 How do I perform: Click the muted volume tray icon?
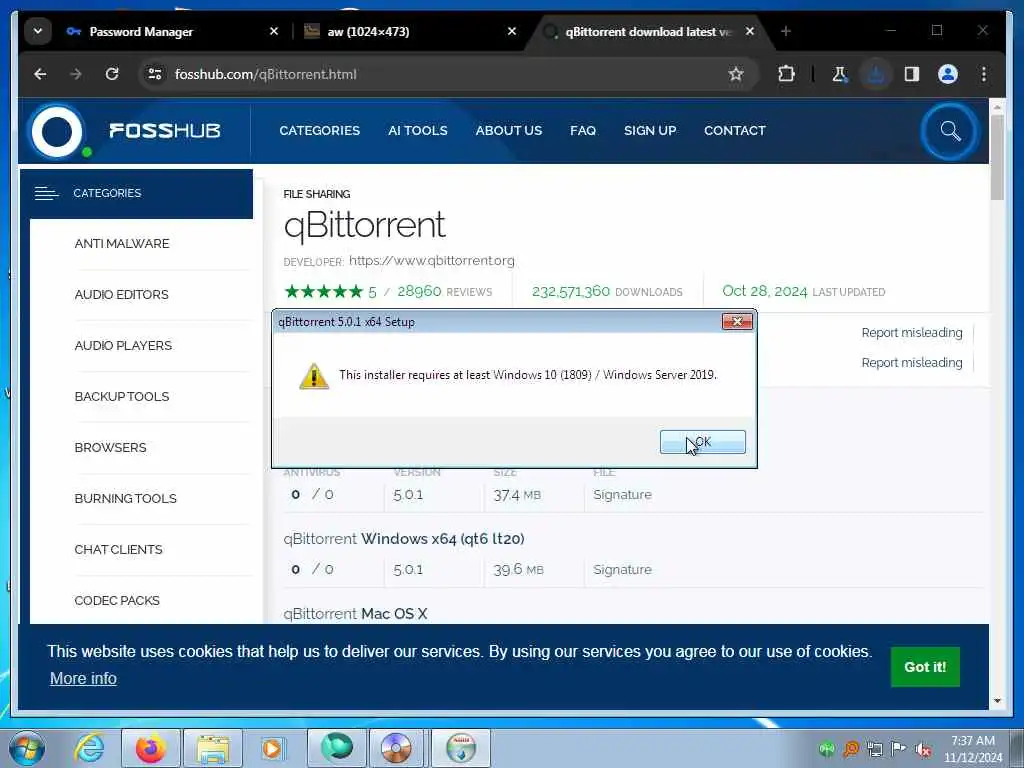coord(923,750)
